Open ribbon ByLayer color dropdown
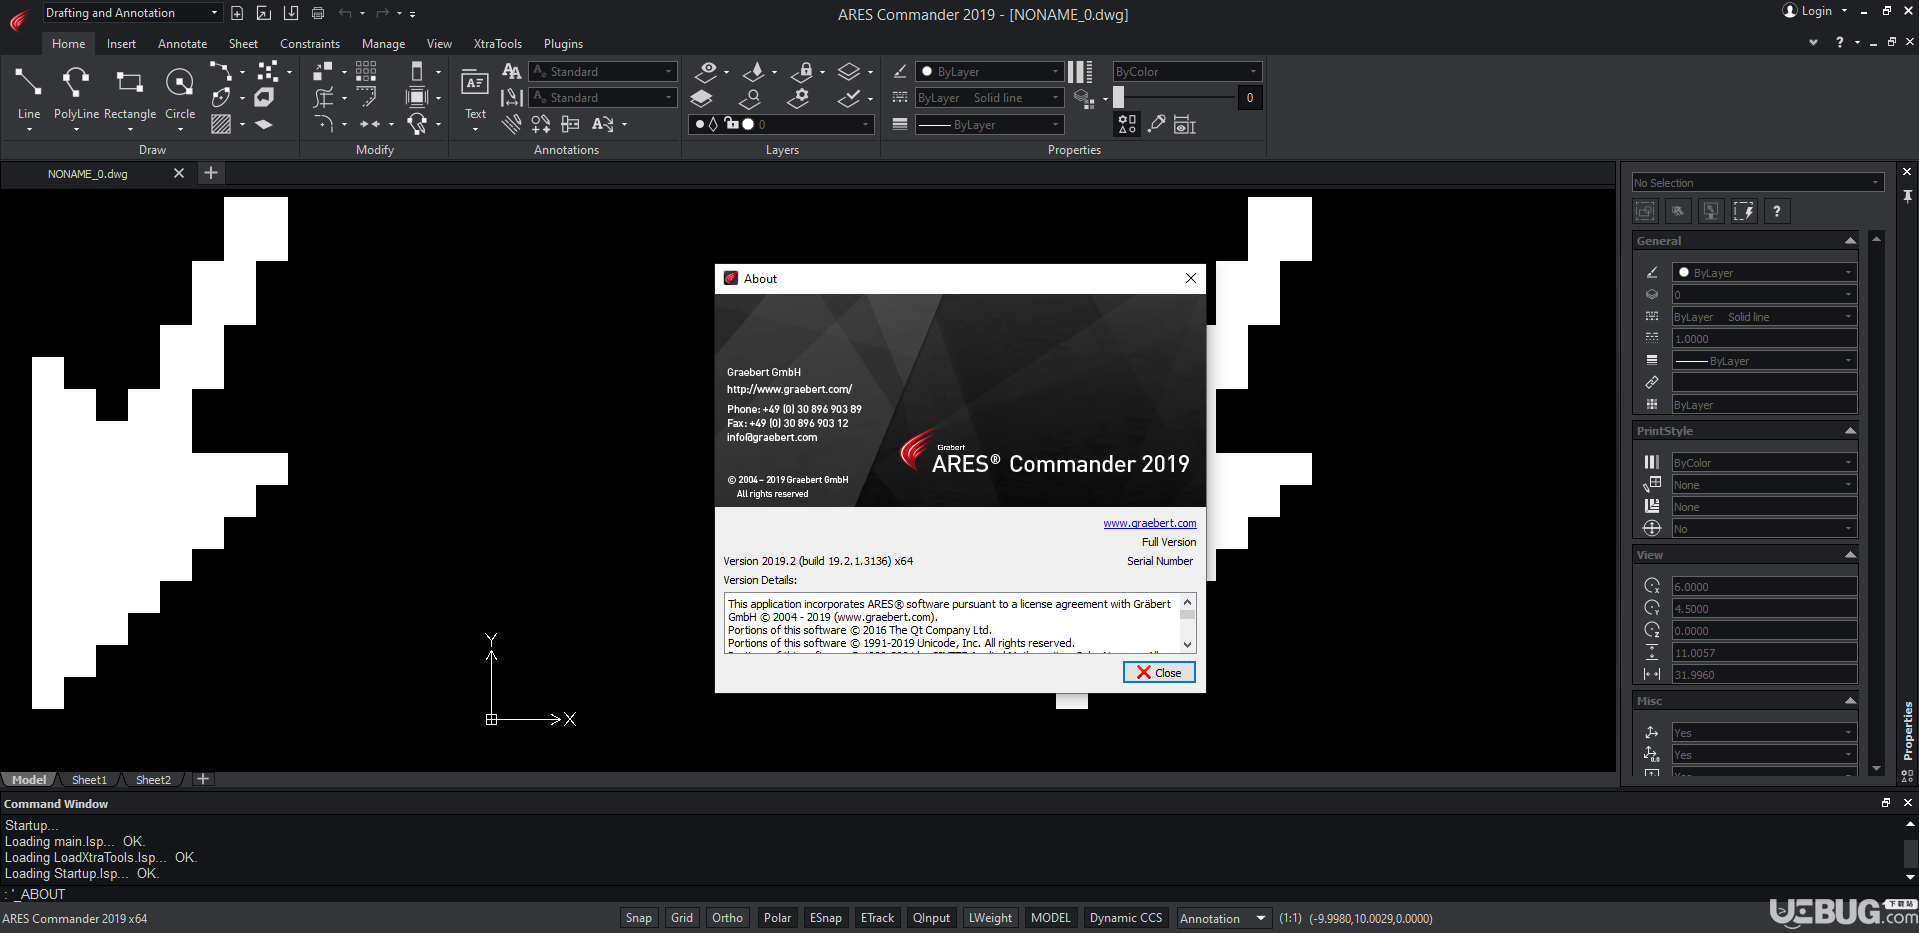Screen dimensions: 1919x933 [x=989, y=72]
